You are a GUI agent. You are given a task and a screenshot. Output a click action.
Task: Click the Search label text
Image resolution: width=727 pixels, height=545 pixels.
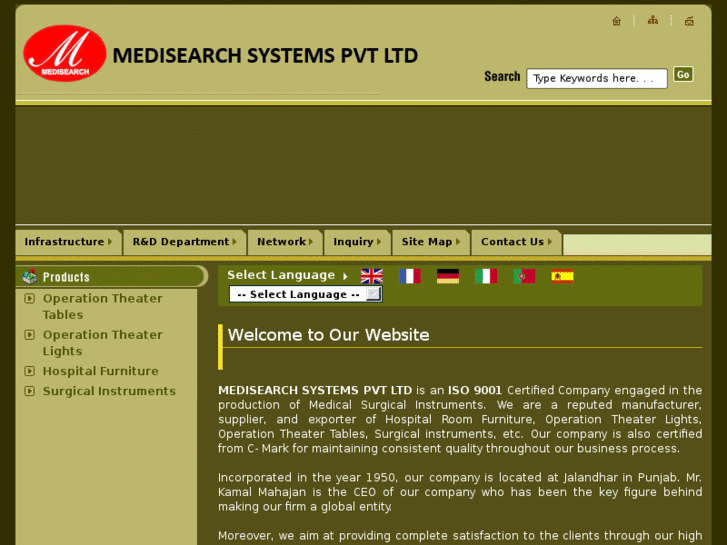(x=502, y=77)
